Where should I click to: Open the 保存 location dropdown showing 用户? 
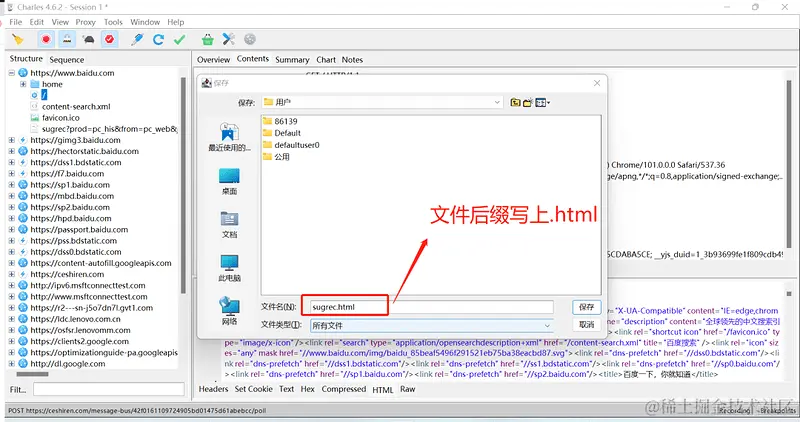click(382, 103)
